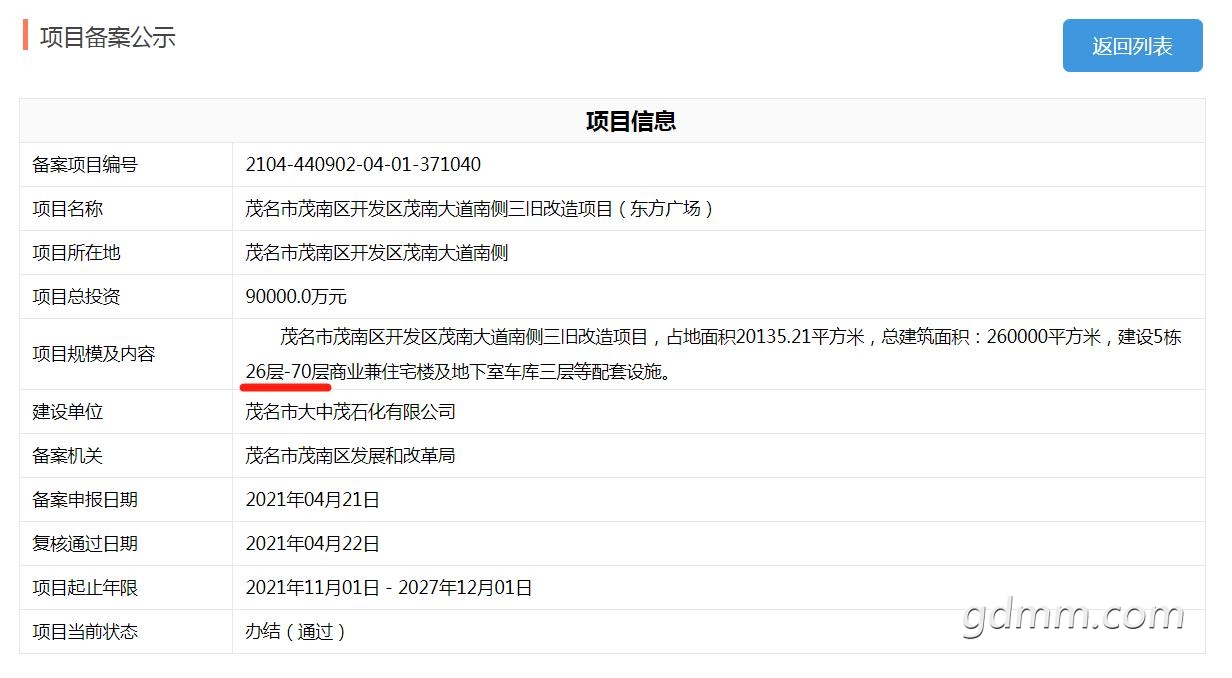Click the 项目备案公示 heading
Viewport: 1232px width, 678px height.
click(108, 38)
